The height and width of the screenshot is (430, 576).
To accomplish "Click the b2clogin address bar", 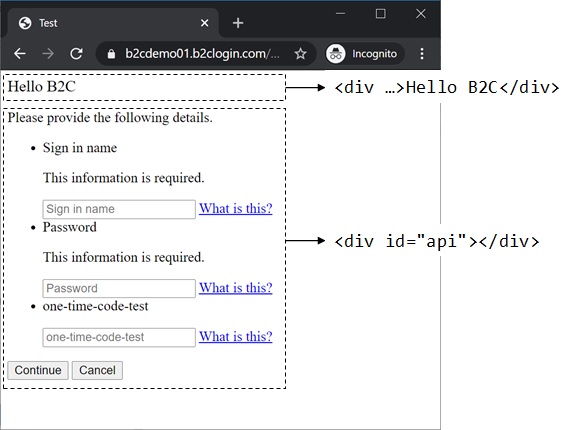I will (x=202, y=54).
